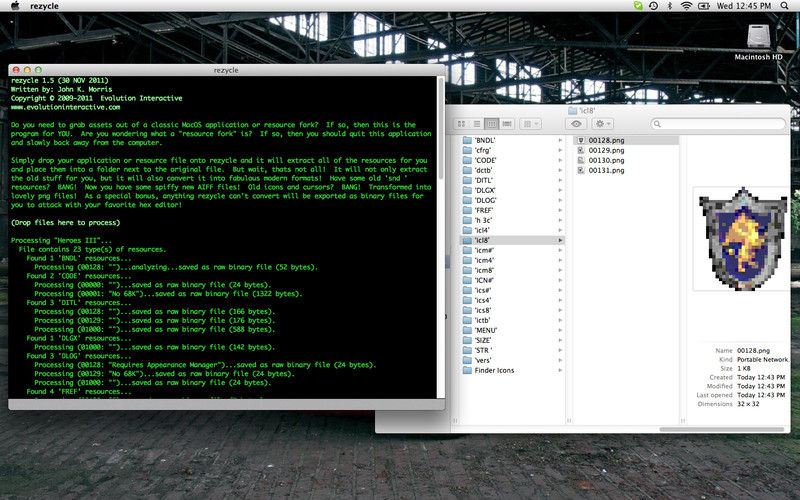Image resolution: width=800 pixels, height=500 pixels.
Task: Click the 'icl8' folder title in Finder
Action: coord(582,110)
